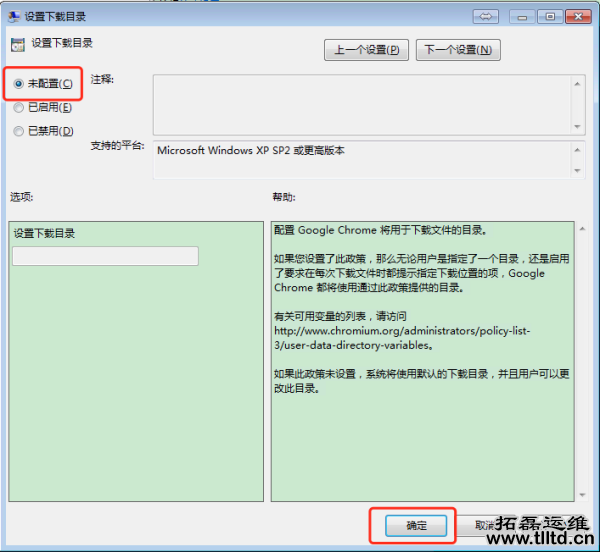The height and width of the screenshot is (552, 600).
Task: Click supported platform box scroll up arrow
Action: coord(577,150)
